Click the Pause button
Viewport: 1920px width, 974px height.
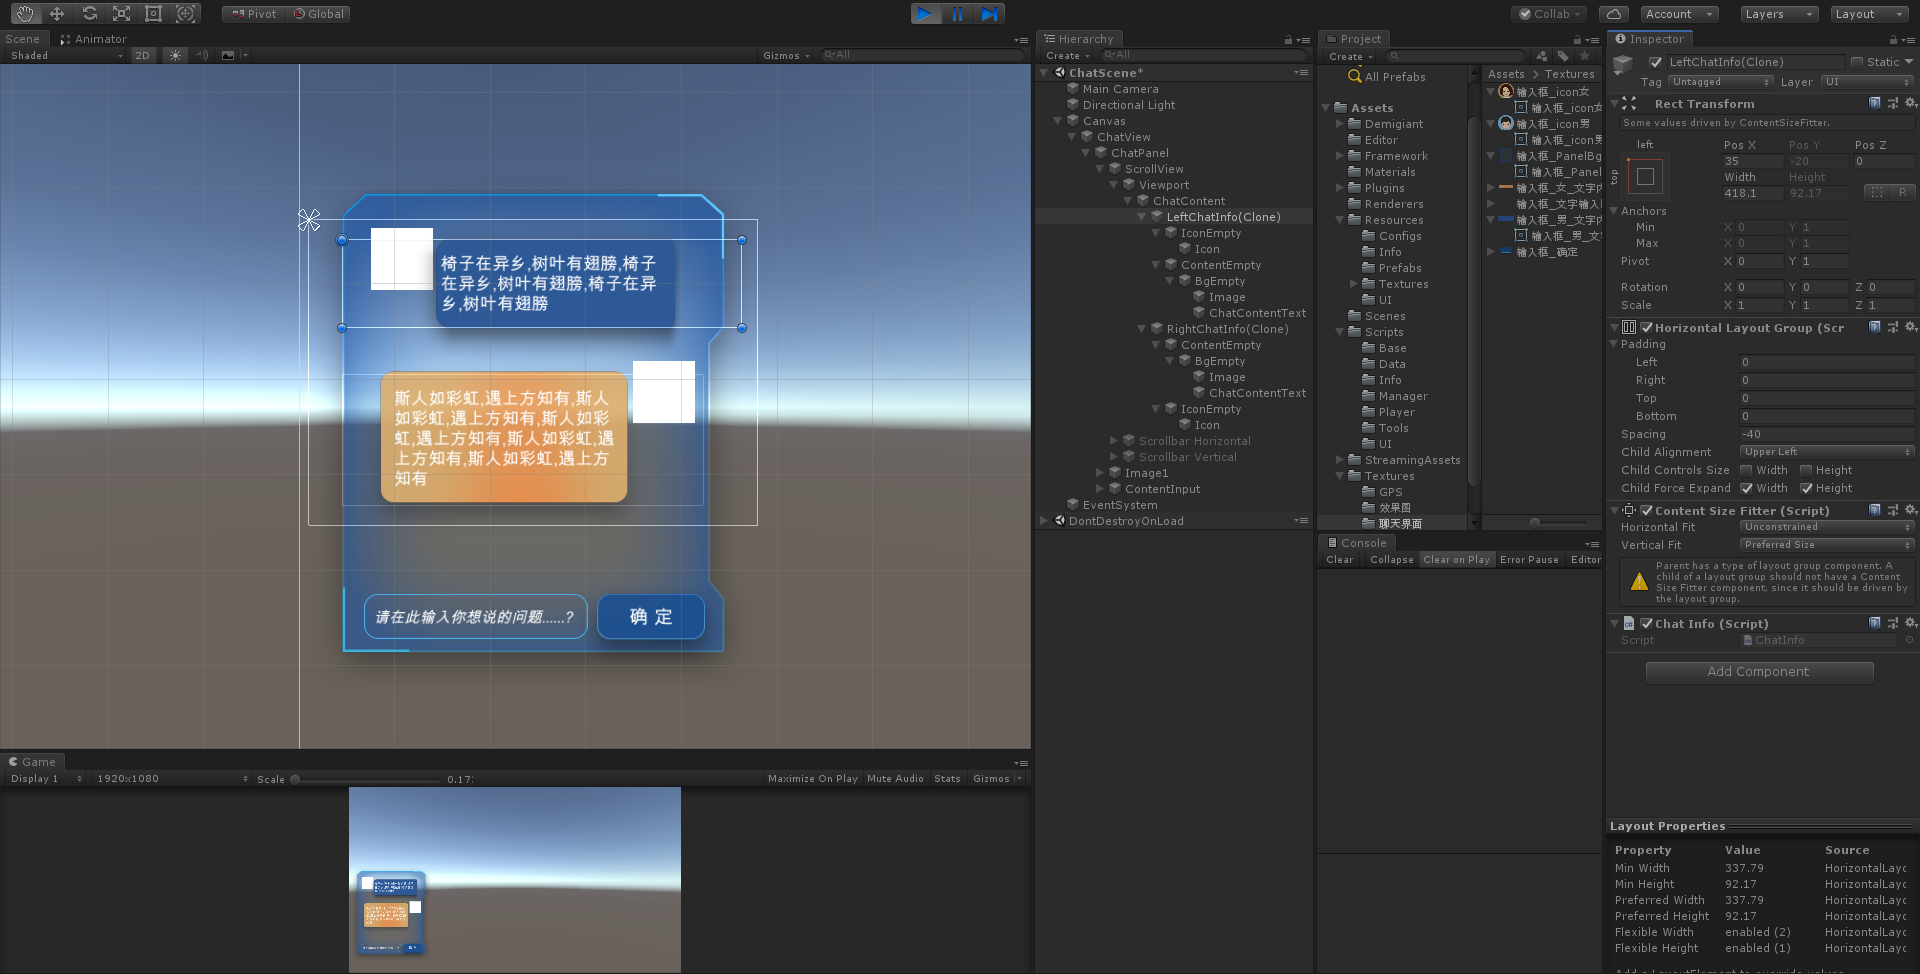click(x=957, y=14)
